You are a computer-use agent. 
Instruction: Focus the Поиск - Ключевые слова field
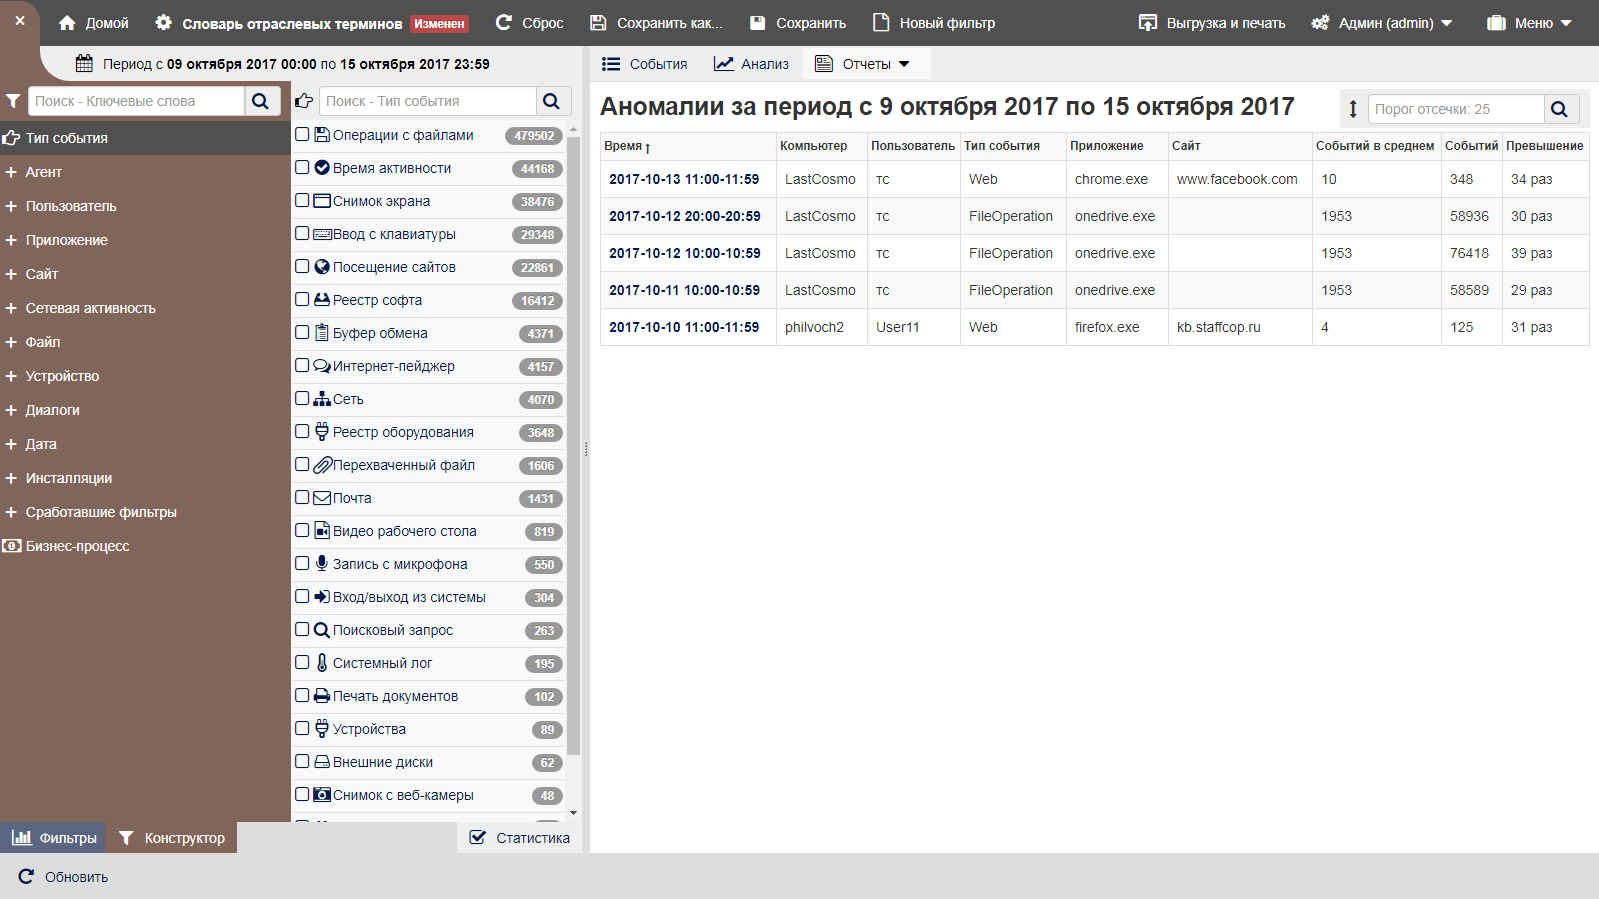coord(138,101)
